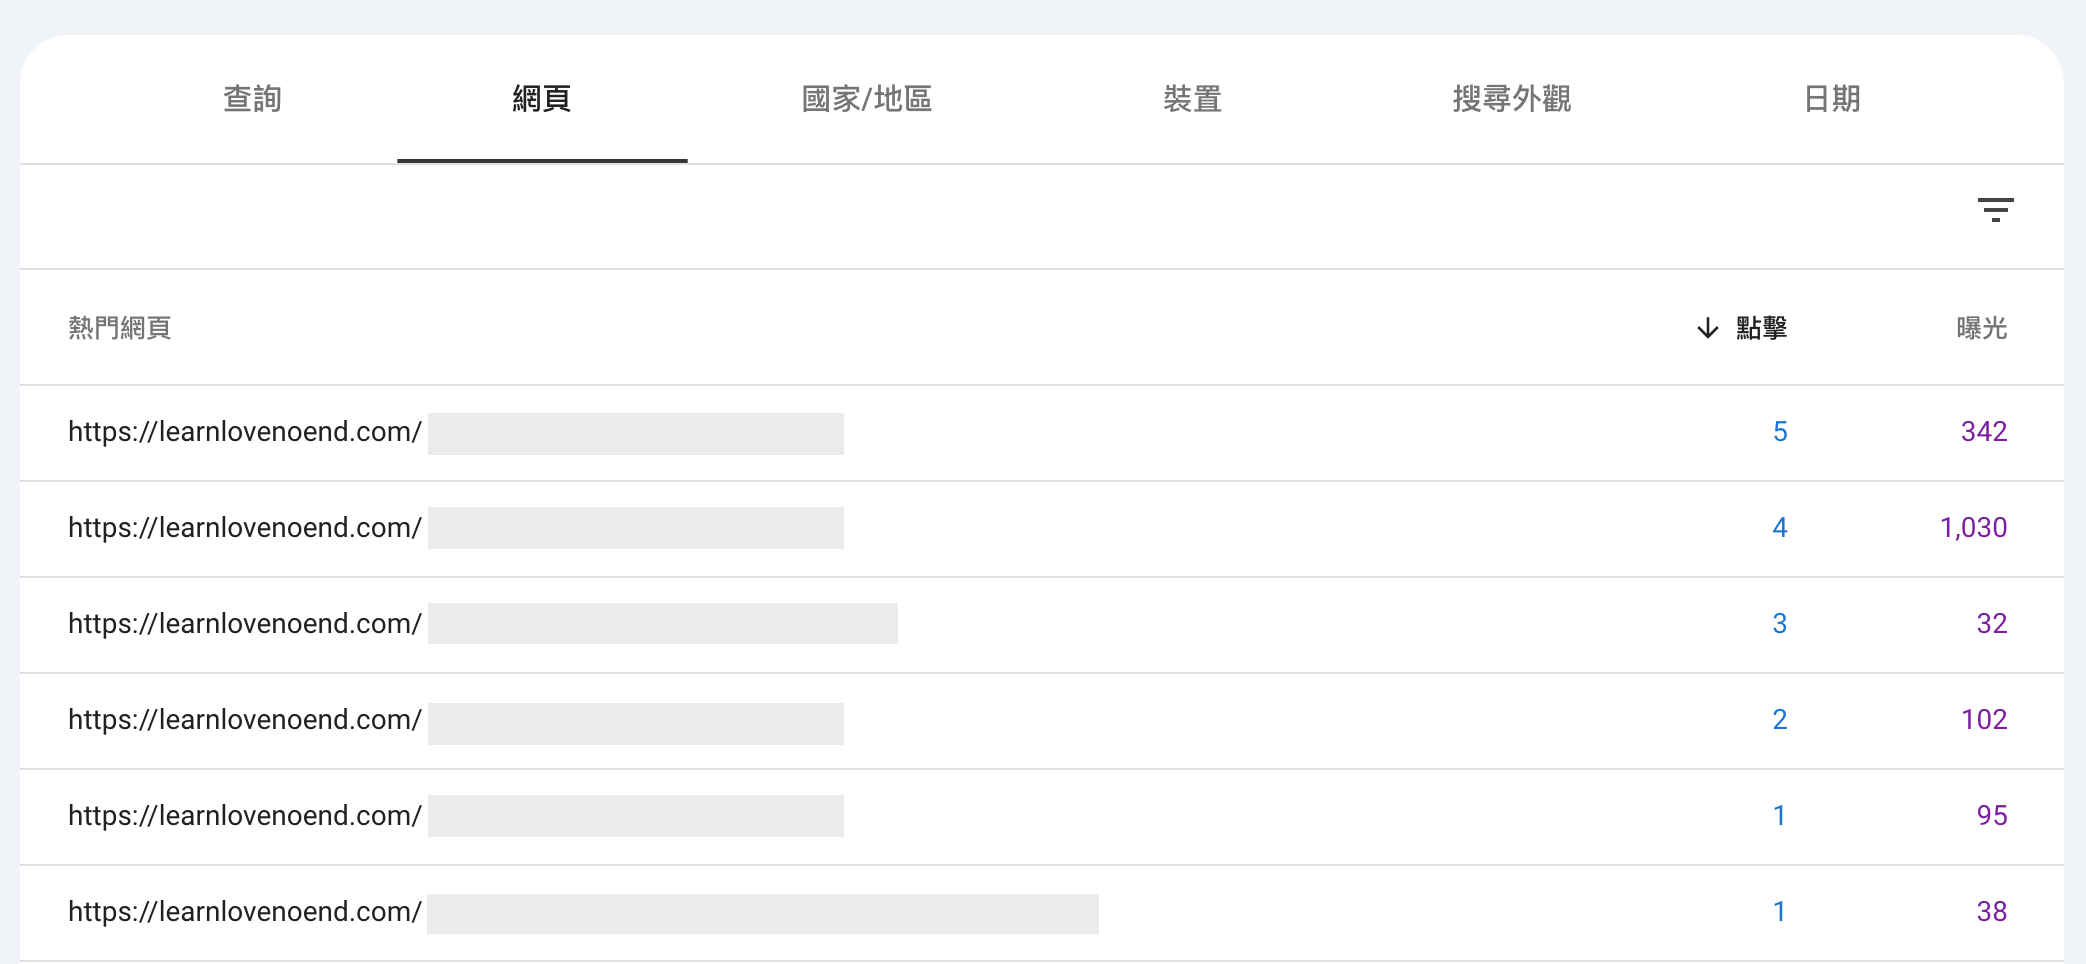
Task: Go to the 日期 tab
Action: tap(1832, 99)
